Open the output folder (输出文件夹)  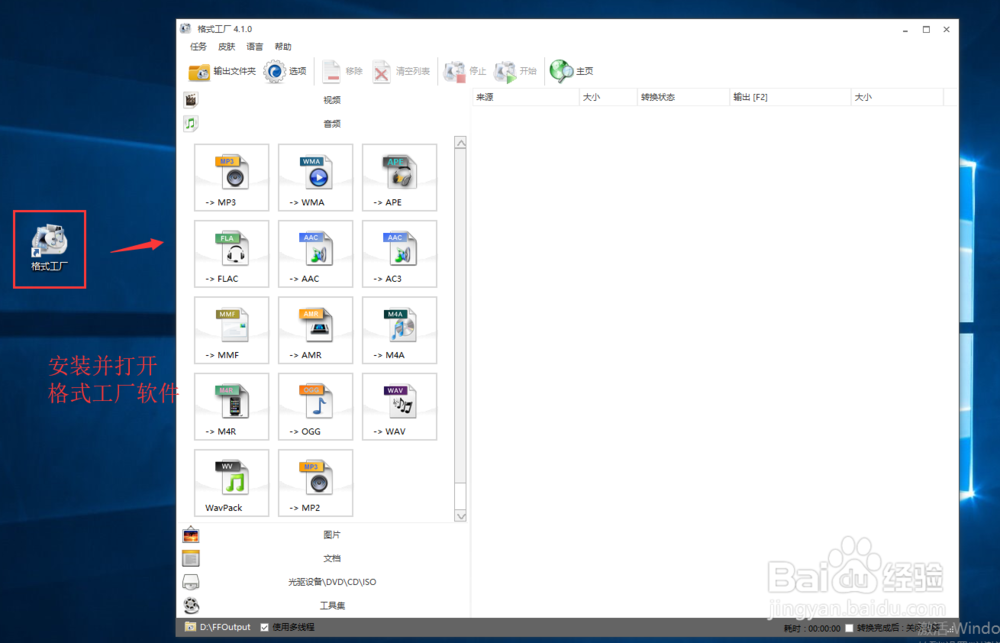click(x=222, y=71)
